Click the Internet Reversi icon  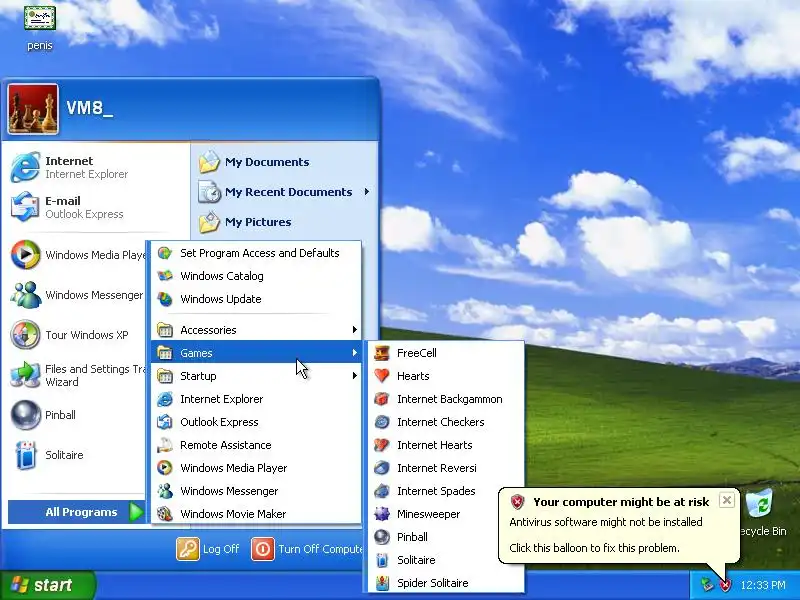click(382, 468)
